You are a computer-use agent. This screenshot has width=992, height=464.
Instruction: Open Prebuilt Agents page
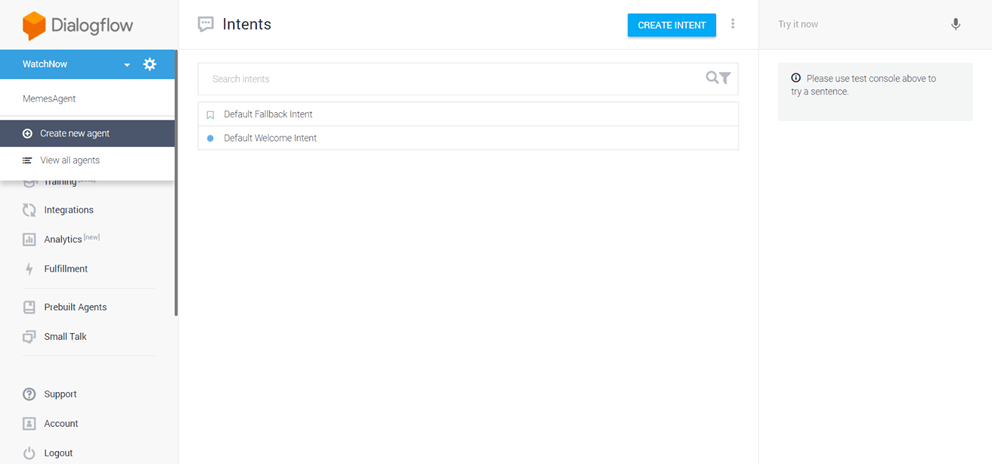75,307
